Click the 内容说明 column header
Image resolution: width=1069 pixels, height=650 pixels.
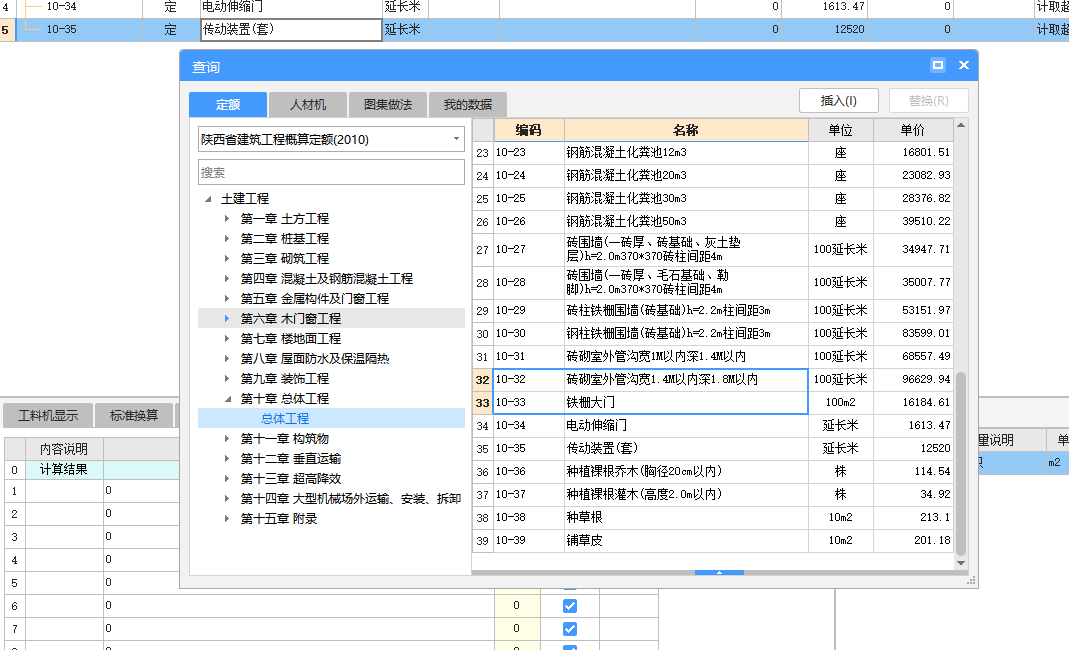pyautogui.click(x=63, y=449)
